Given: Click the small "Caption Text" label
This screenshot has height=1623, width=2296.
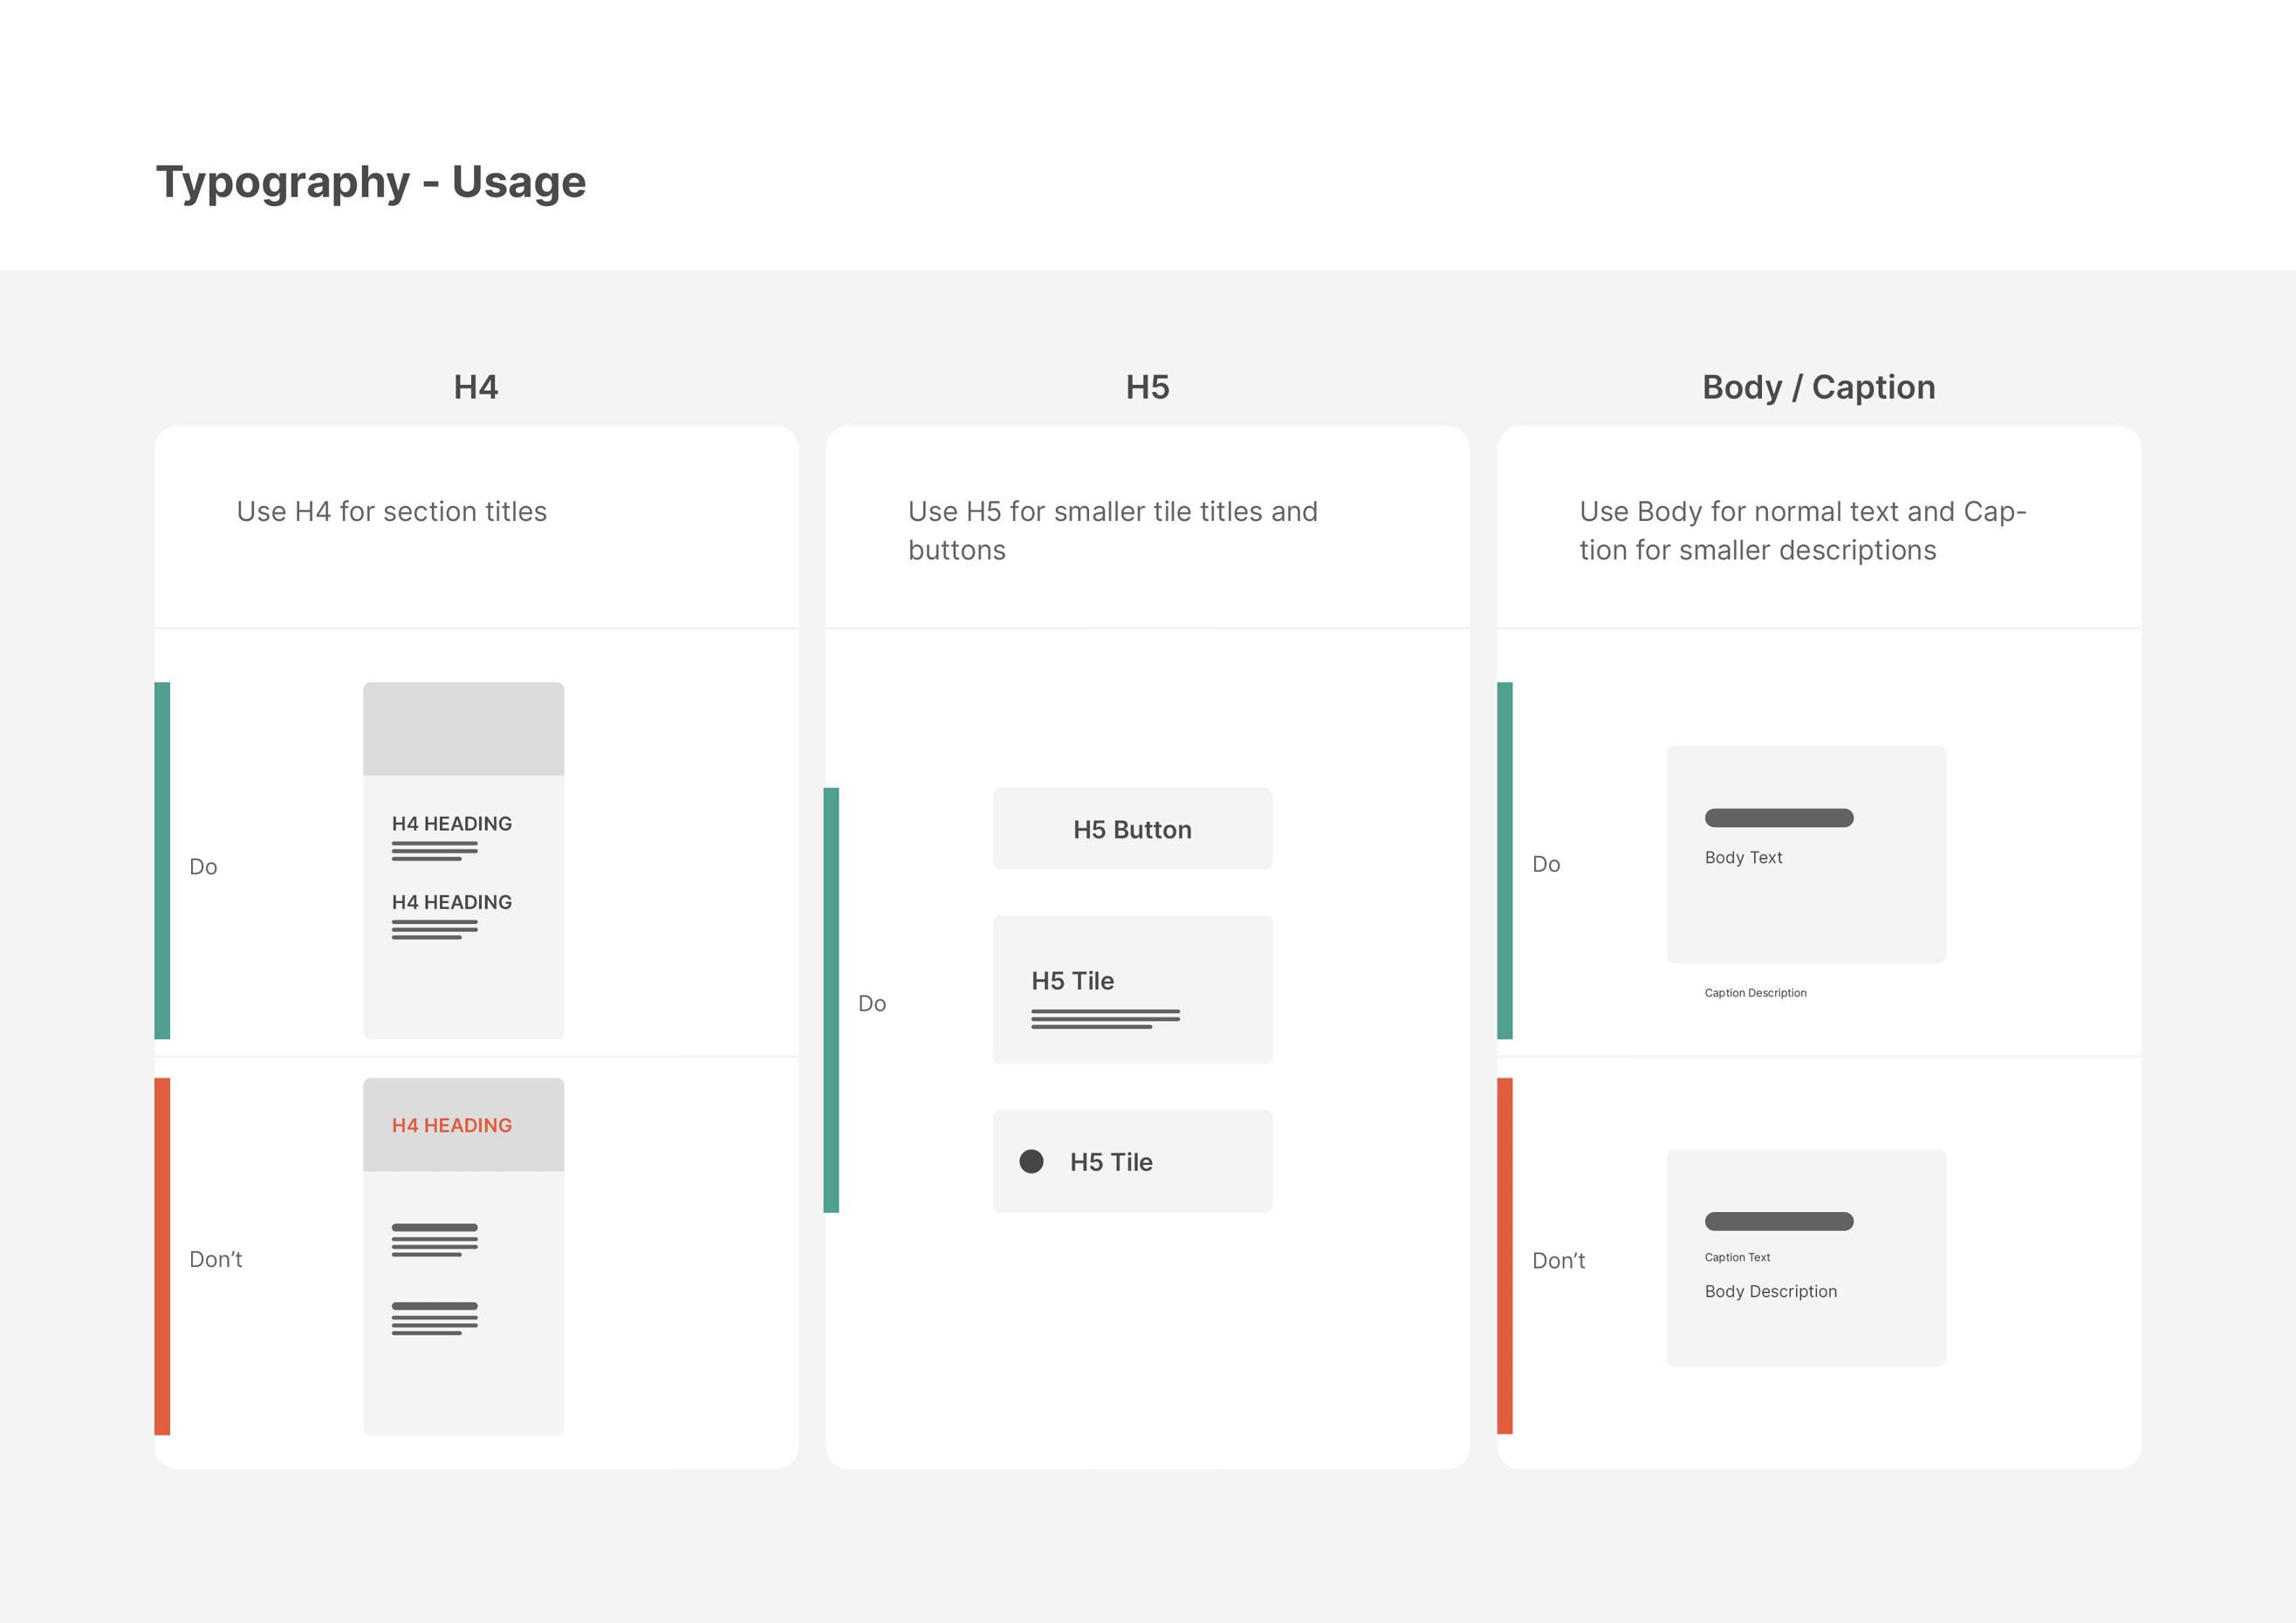Looking at the screenshot, I should (1737, 1257).
